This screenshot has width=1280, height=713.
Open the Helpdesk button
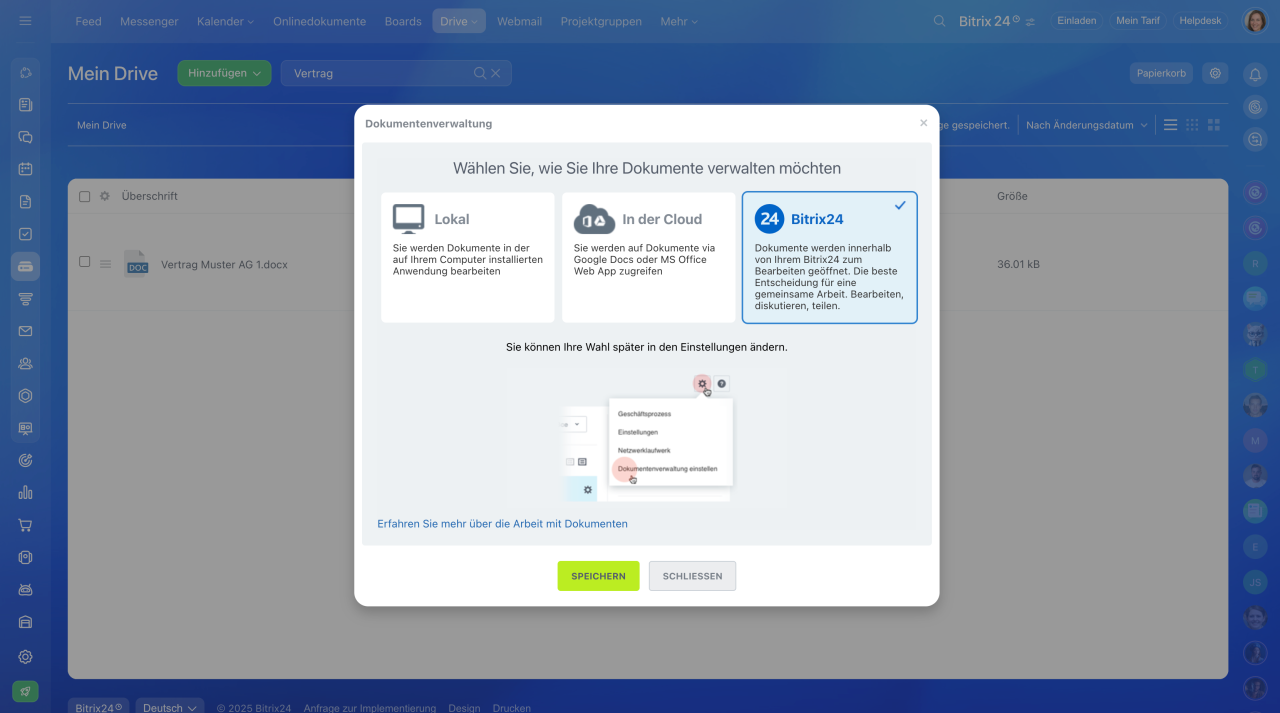pyautogui.click(x=1200, y=21)
